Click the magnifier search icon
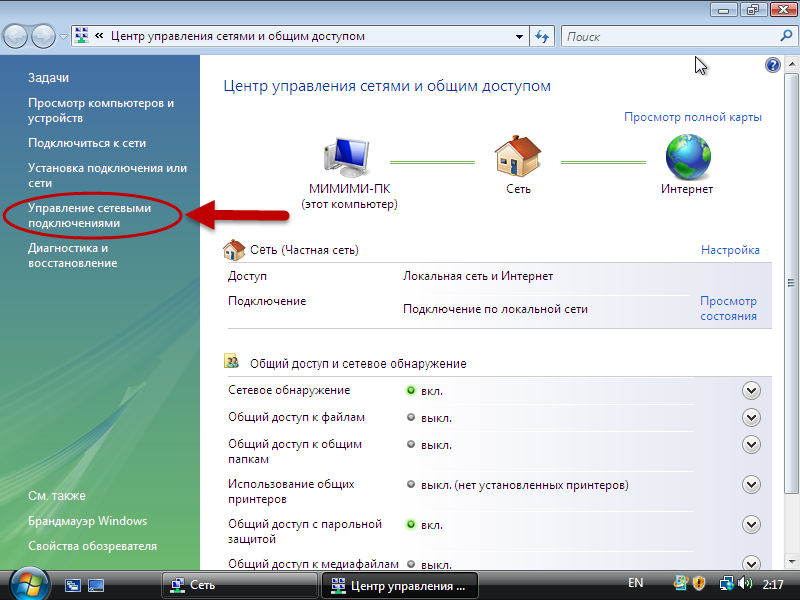The image size is (800, 600). (786, 36)
